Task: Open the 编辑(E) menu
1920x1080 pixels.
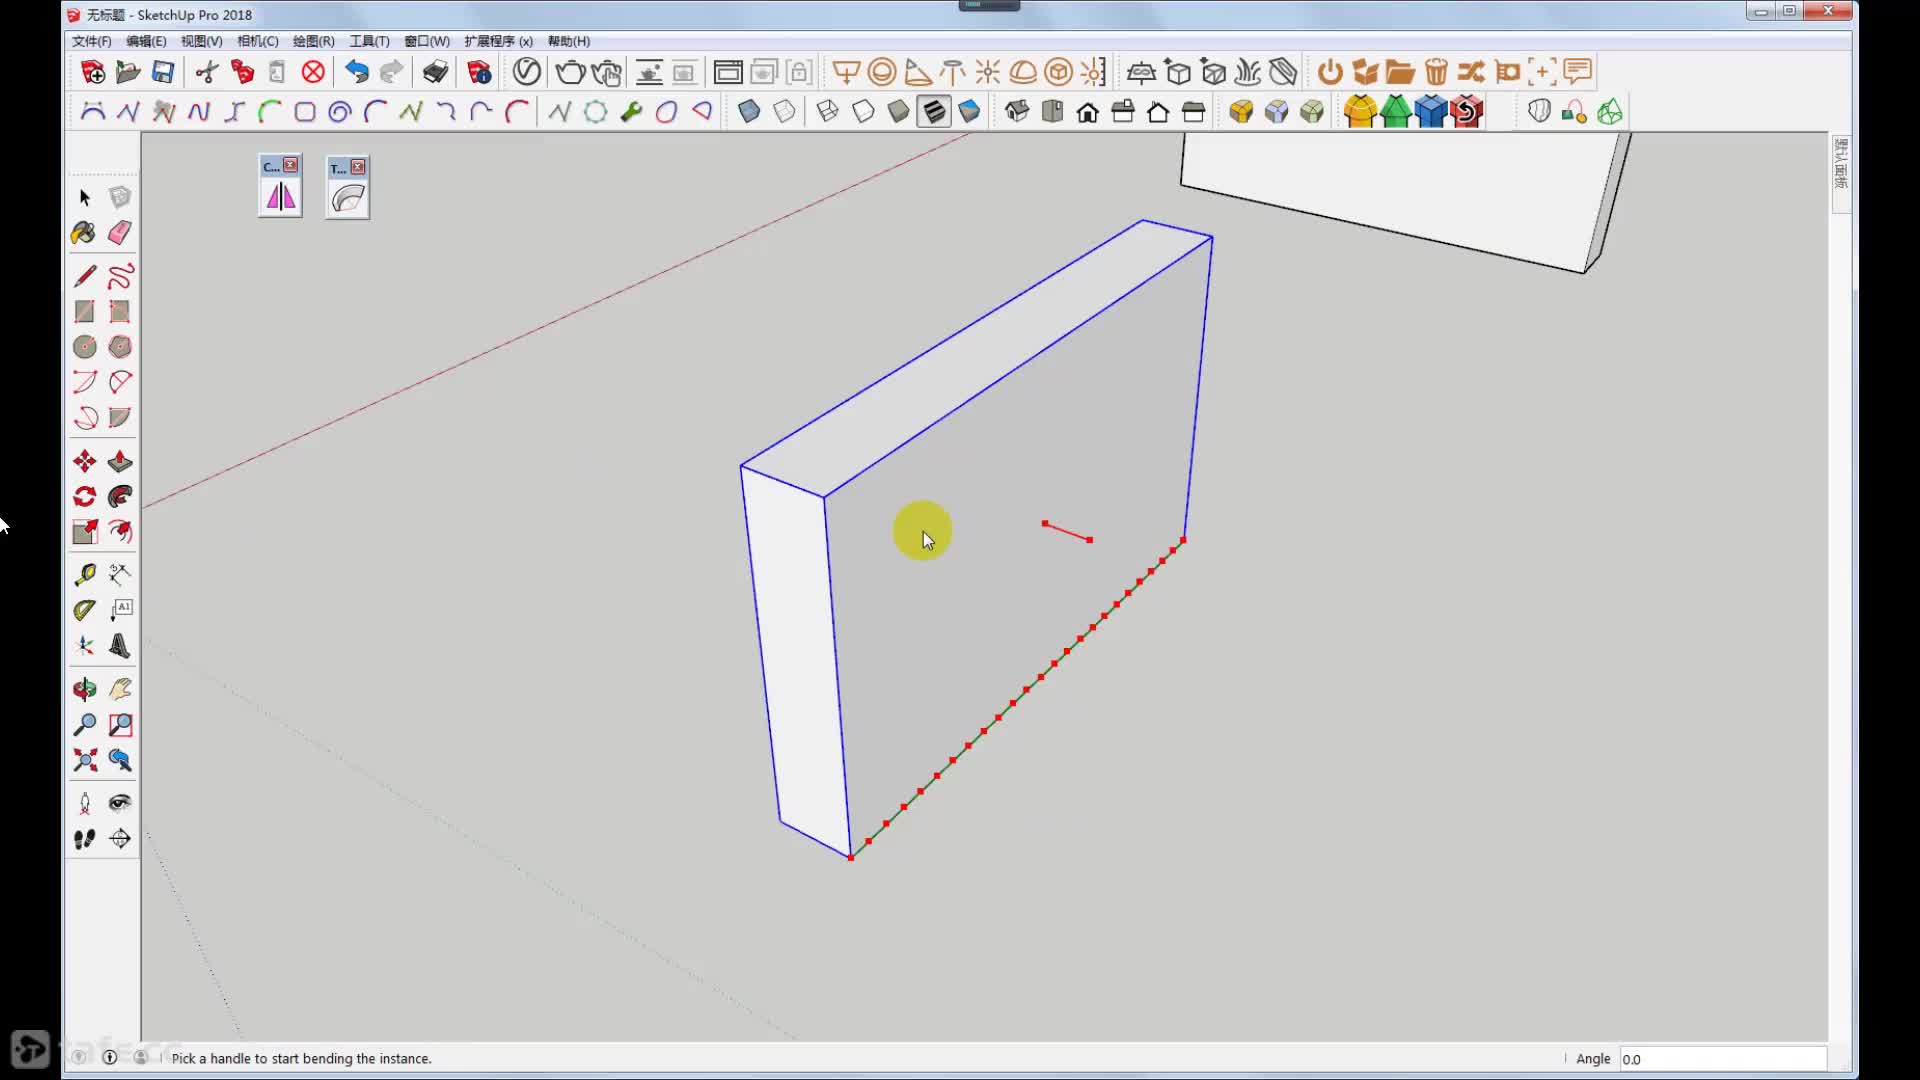Action: click(146, 41)
